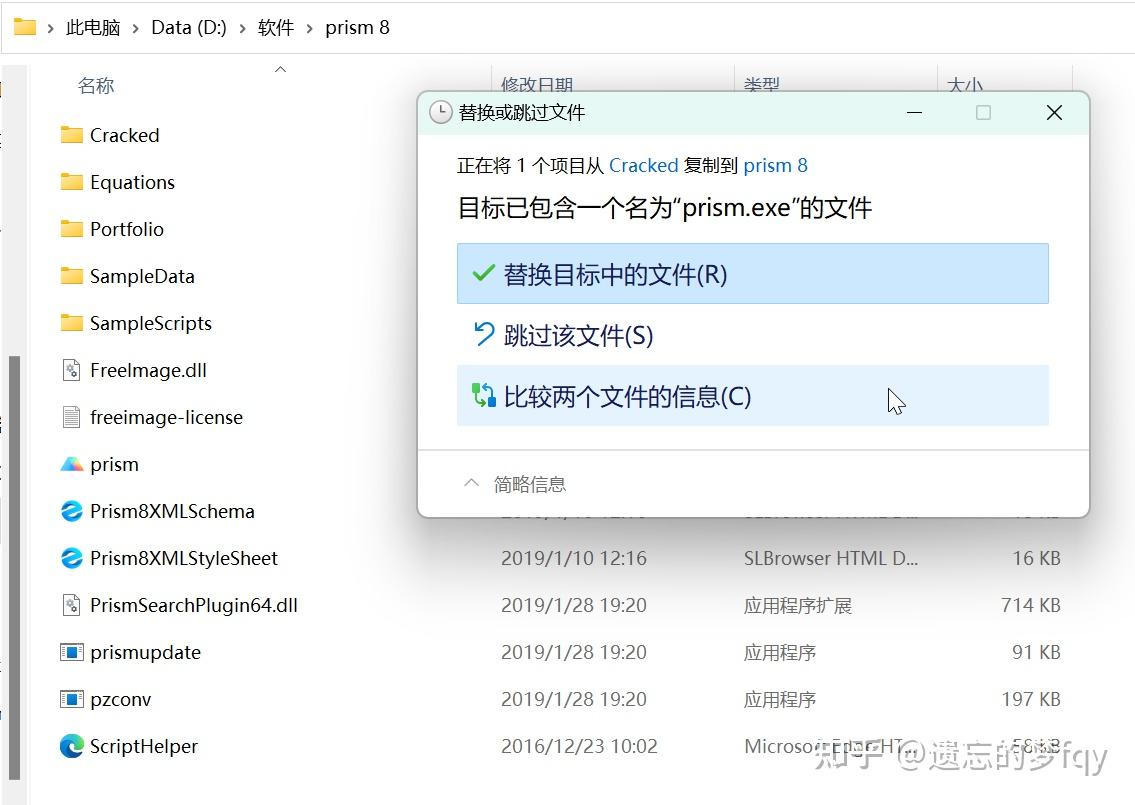
Task: Navigate to 此电脑 in breadcrumb
Action: coord(93,28)
